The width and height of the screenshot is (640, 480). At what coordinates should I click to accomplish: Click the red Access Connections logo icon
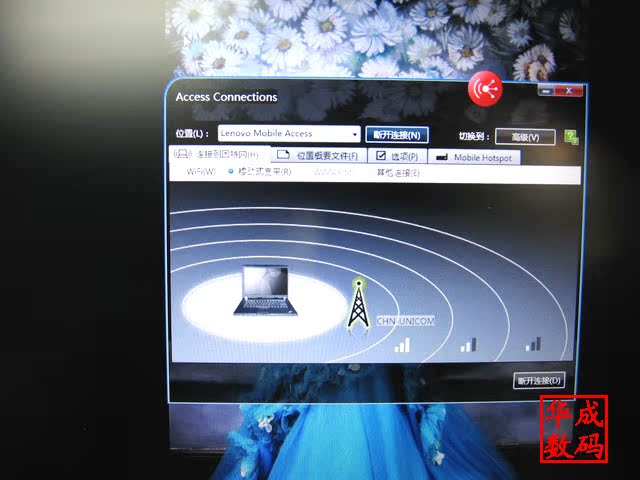point(485,89)
